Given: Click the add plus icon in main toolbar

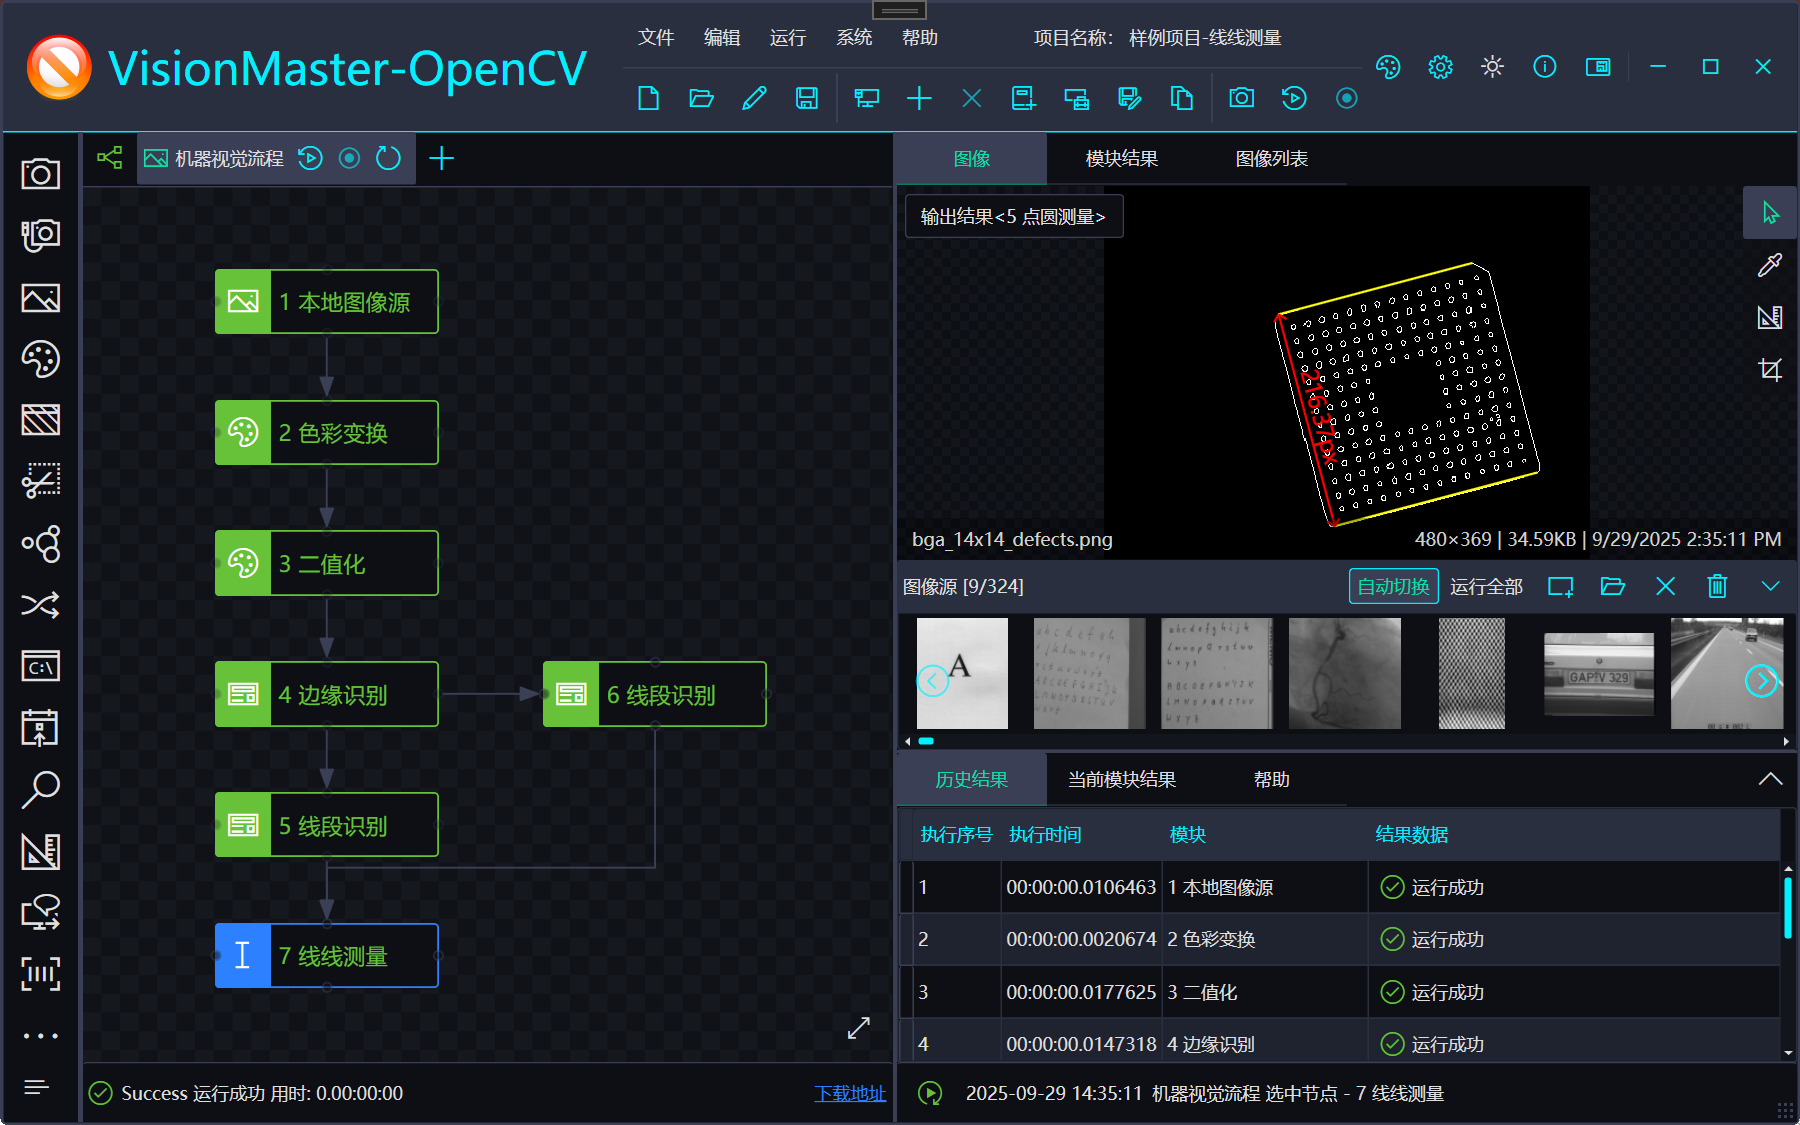Looking at the screenshot, I should 919,98.
